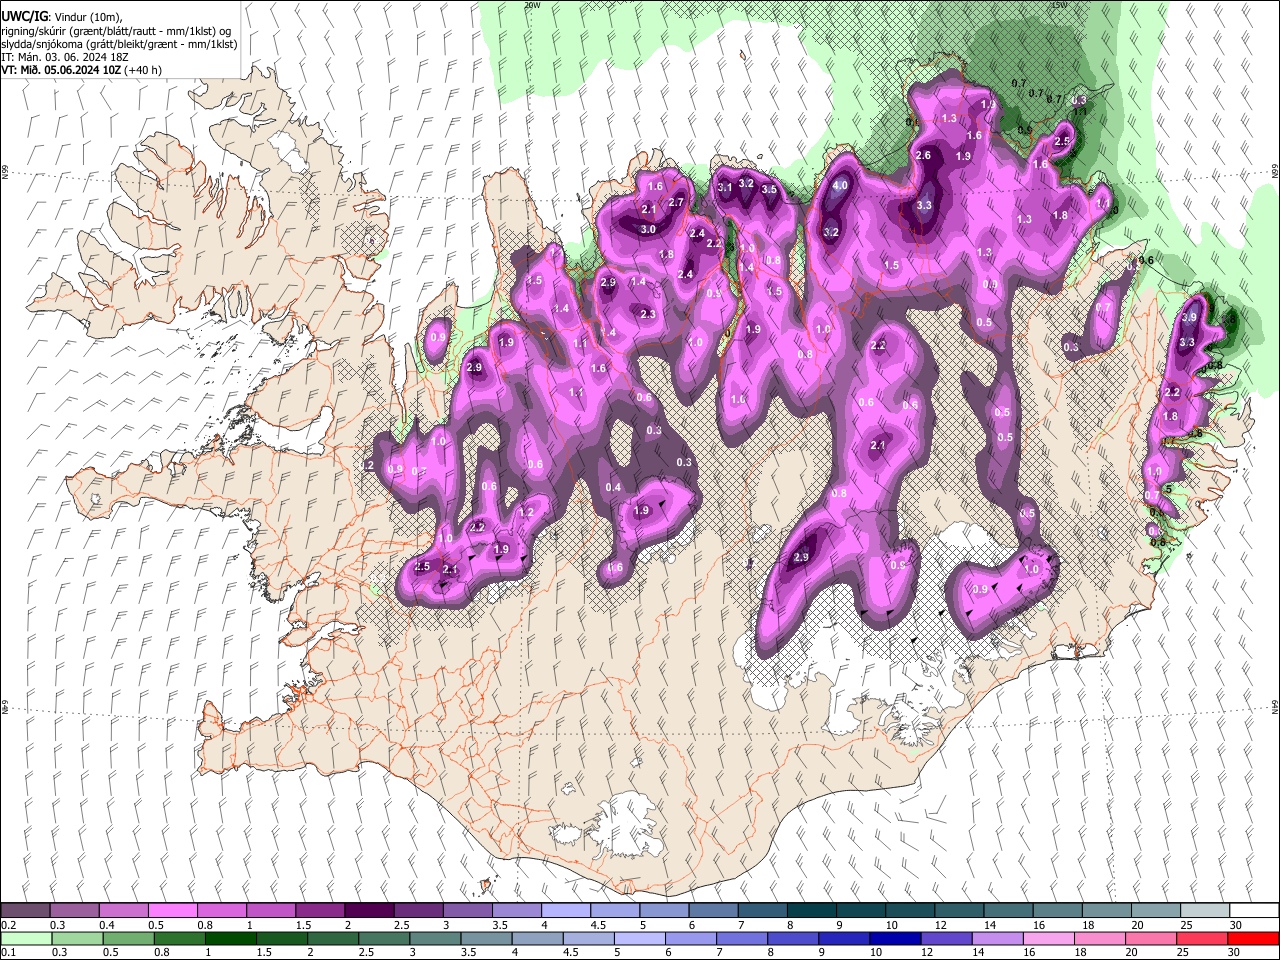Click the darkest purple swatch labeled 2, snow scale
Image resolution: width=1280 pixels, height=960 pixels.
368,911
